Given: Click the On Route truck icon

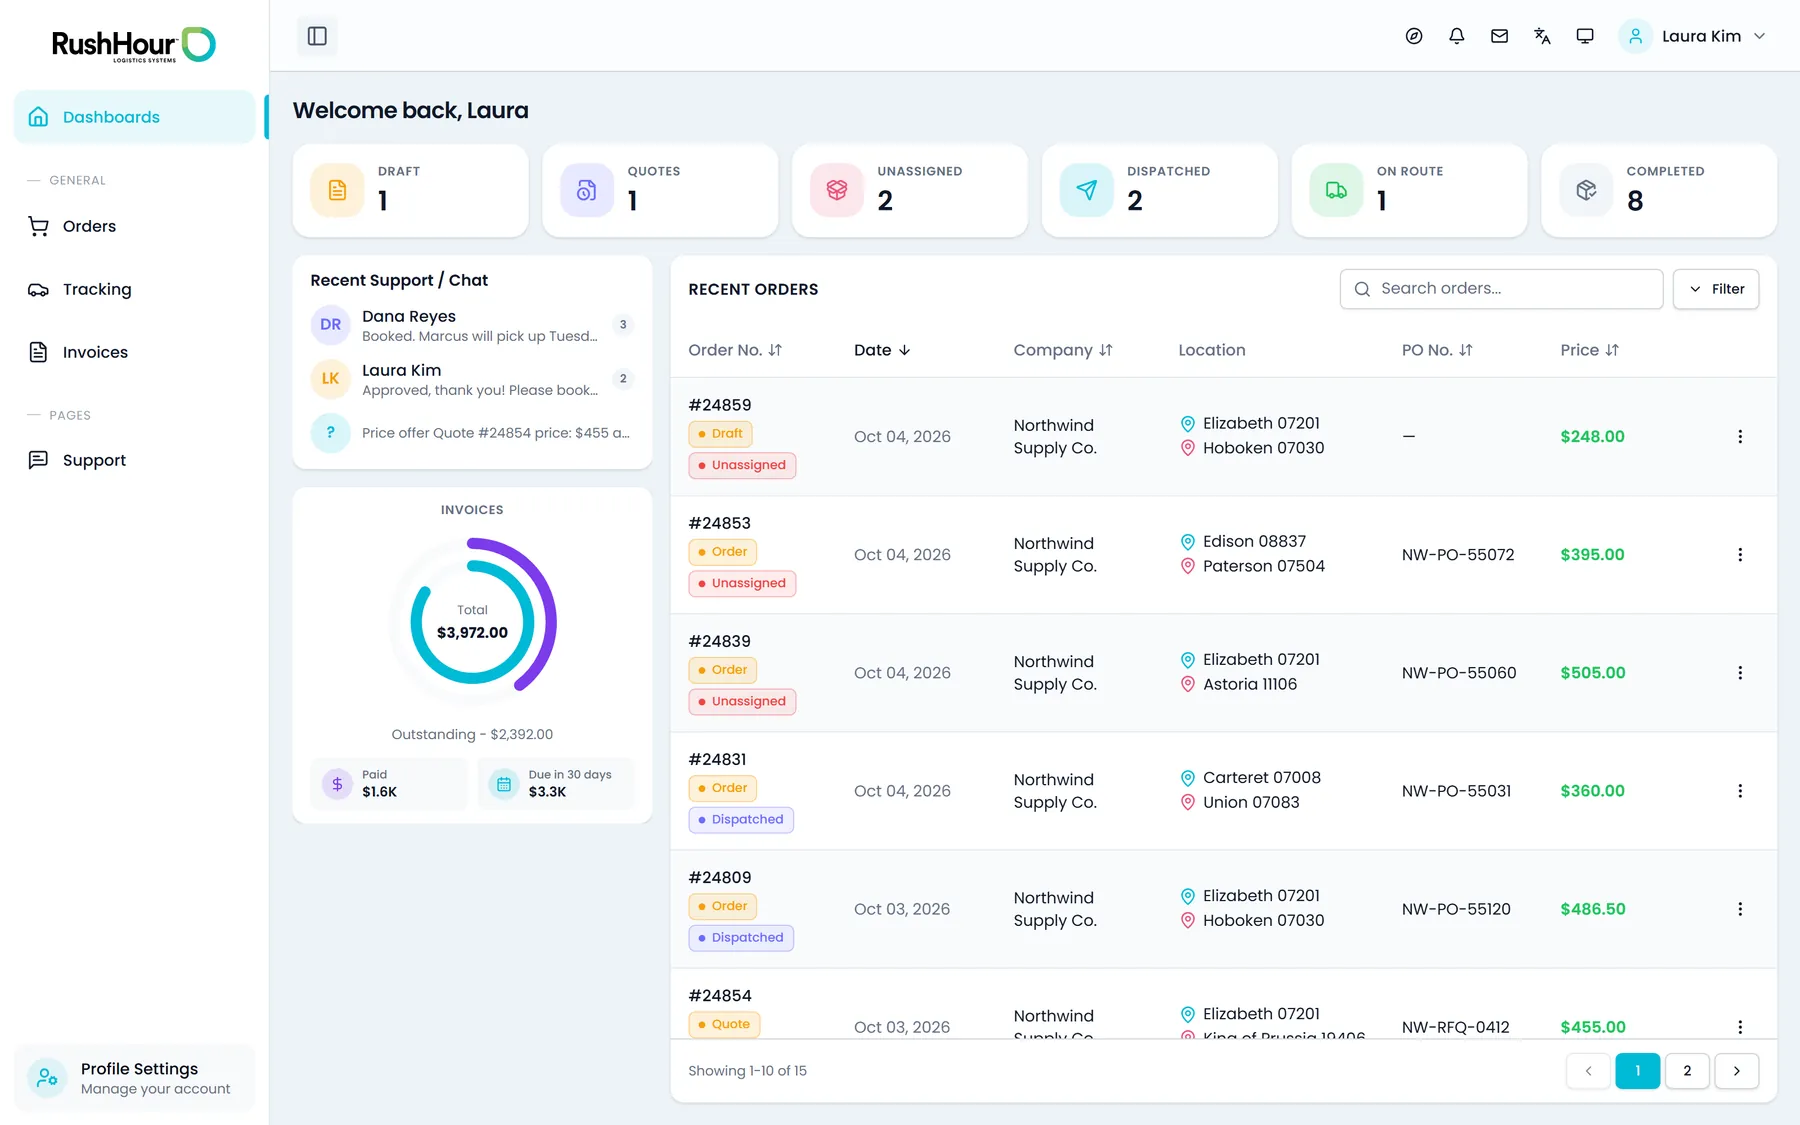Looking at the screenshot, I should tap(1337, 190).
